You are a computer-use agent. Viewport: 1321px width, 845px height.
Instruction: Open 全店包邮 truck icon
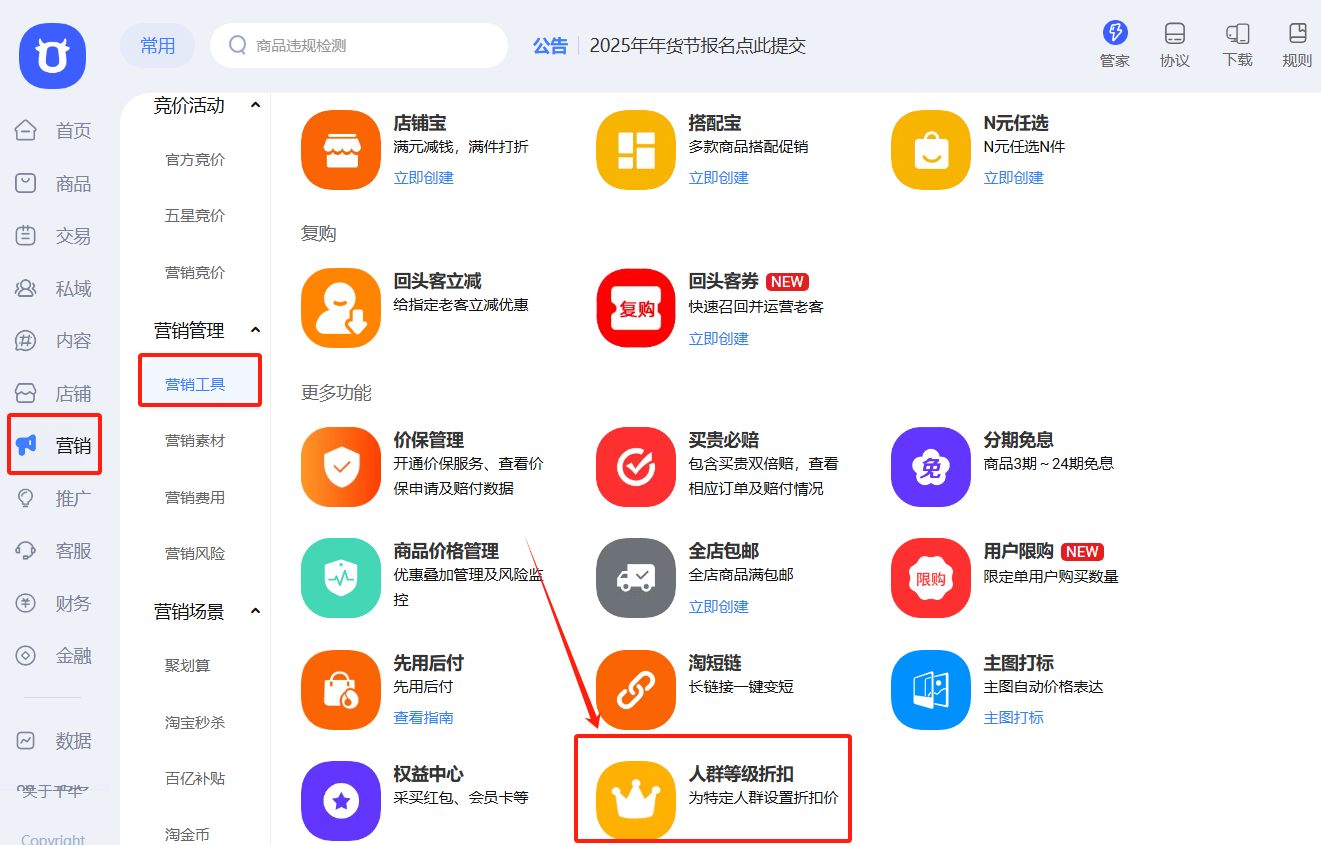(x=636, y=578)
